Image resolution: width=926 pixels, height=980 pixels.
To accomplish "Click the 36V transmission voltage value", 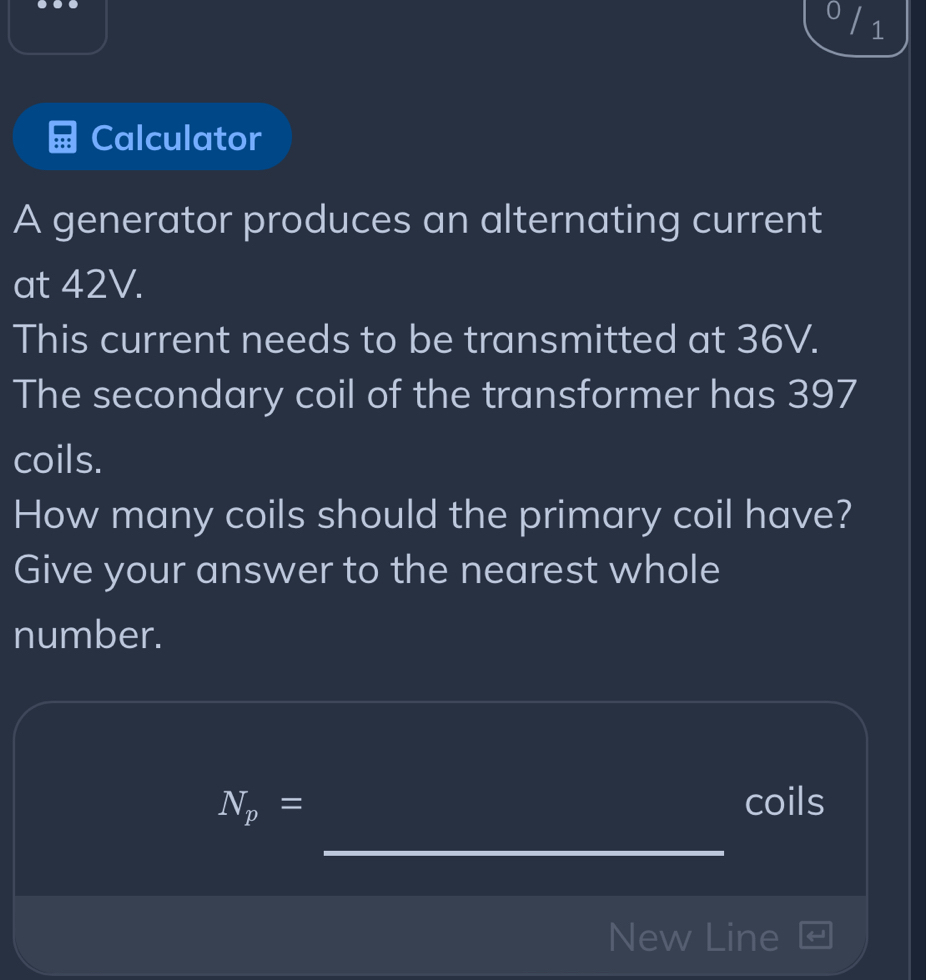I will tap(777, 339).
